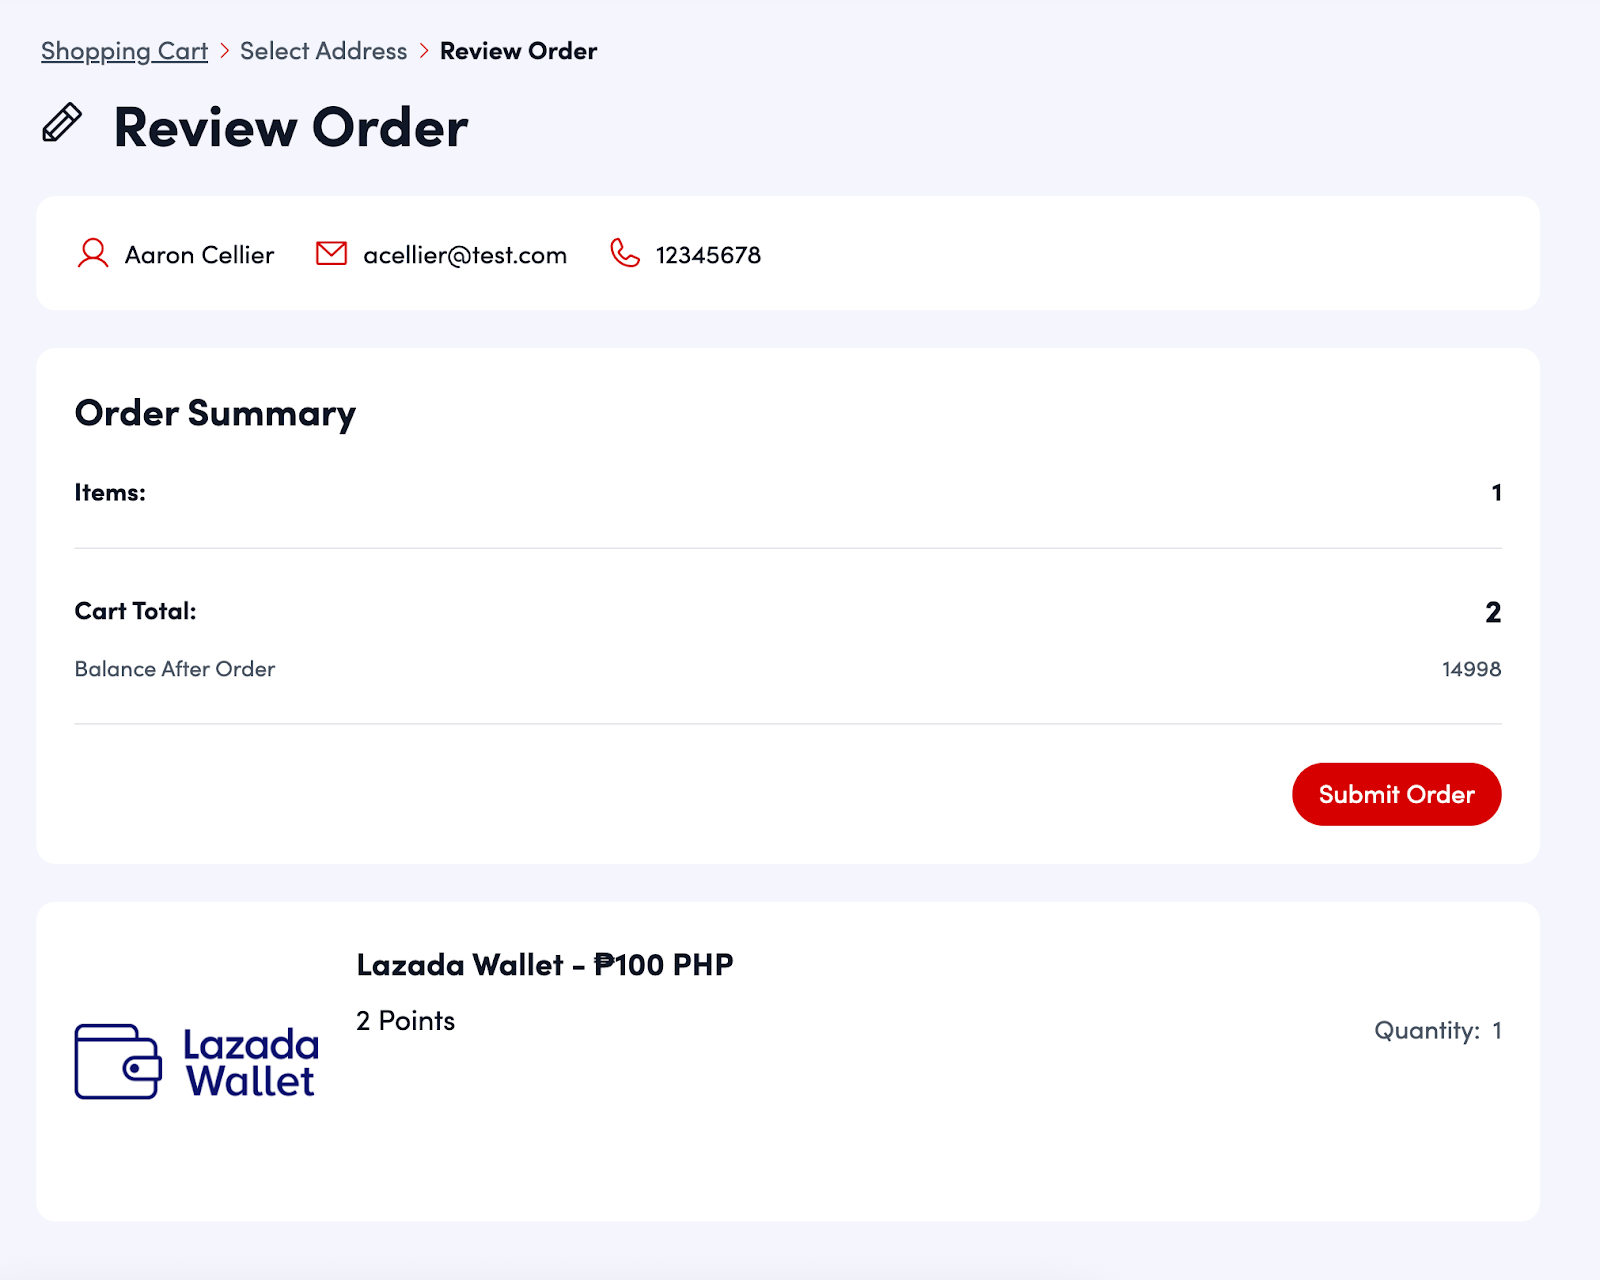Image resolution: width=1600 pixels, height=1280 pixels.
Task: Click the phone number 12345678
Action: click(x=708, y=255)
